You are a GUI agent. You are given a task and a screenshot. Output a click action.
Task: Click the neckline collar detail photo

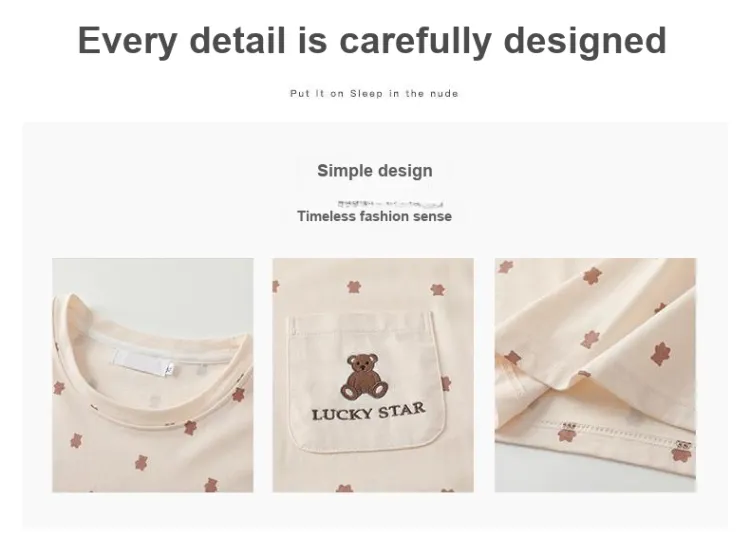click(x=153, y=375)
